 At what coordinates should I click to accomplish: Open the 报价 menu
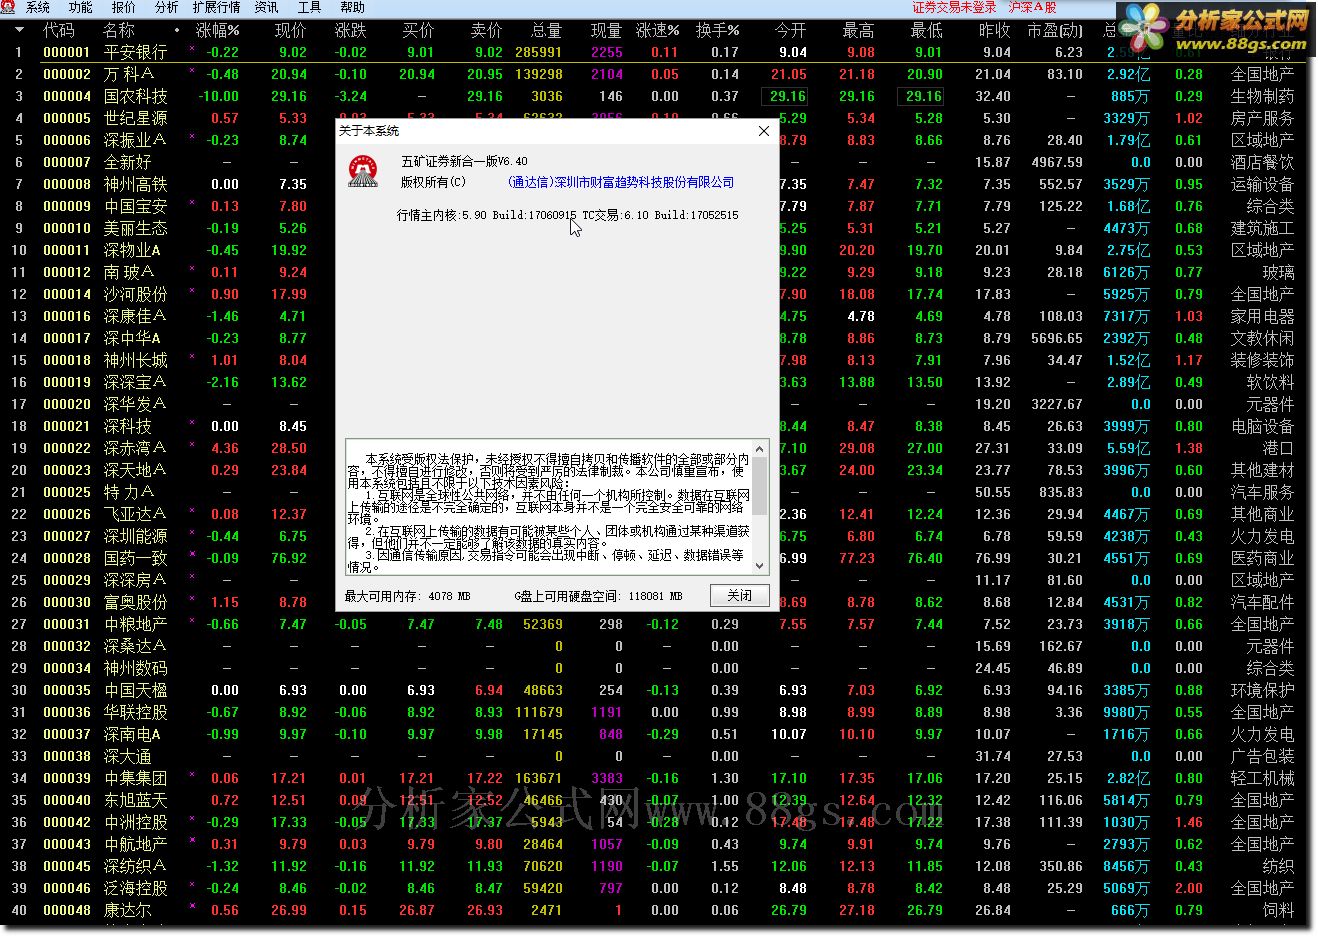(123, 7)
